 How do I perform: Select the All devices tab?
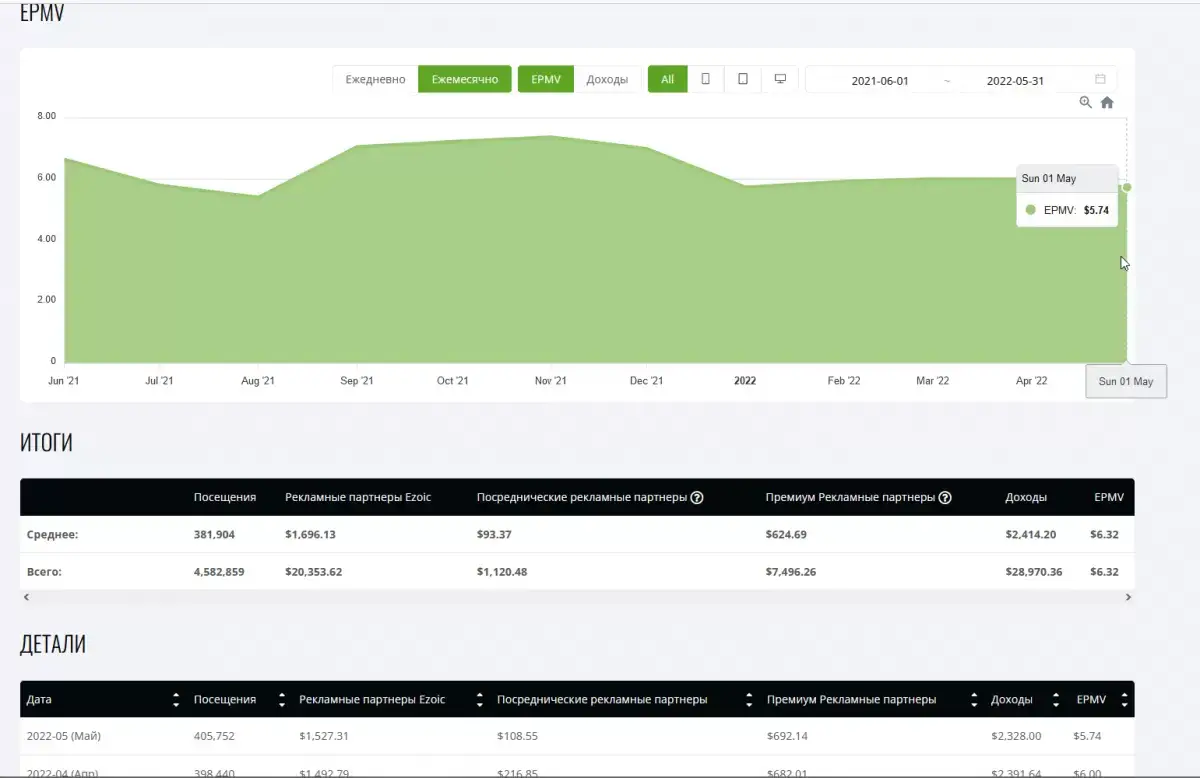click(x=667, y=79)
